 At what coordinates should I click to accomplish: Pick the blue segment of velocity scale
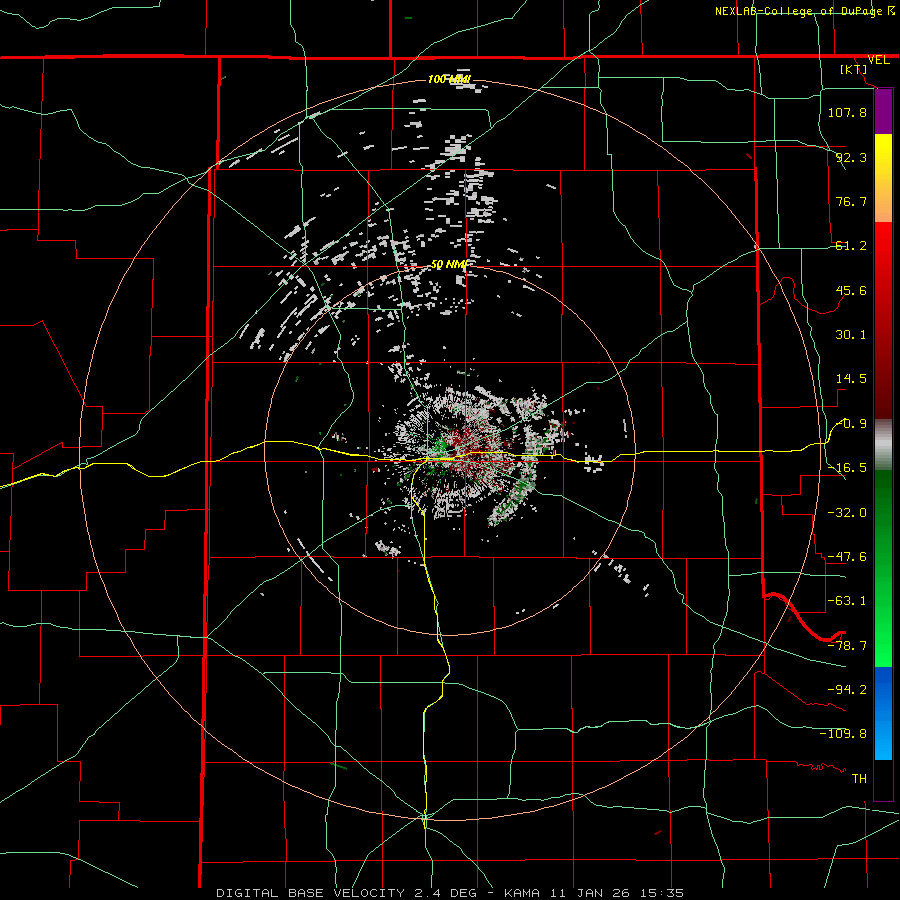tap(883, 713)
